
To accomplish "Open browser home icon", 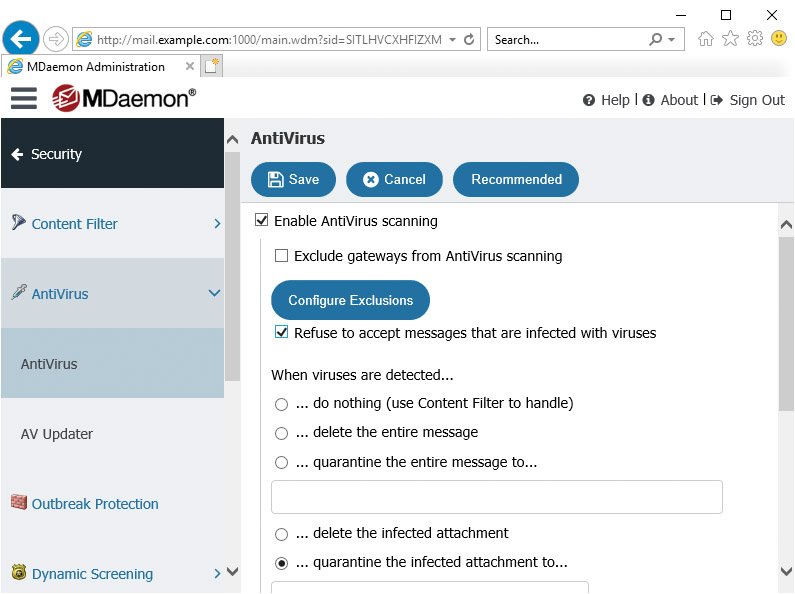I will [706, 39].
